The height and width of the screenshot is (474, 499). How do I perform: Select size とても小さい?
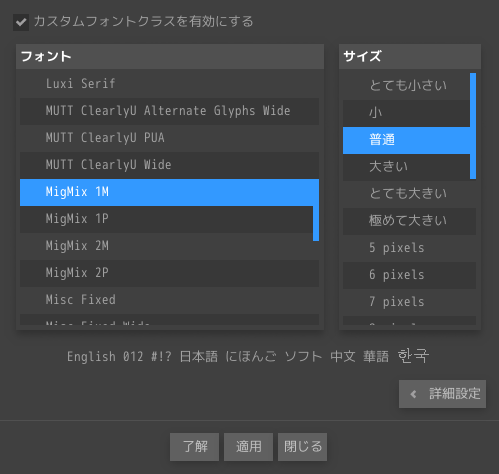tap(406, 86)
